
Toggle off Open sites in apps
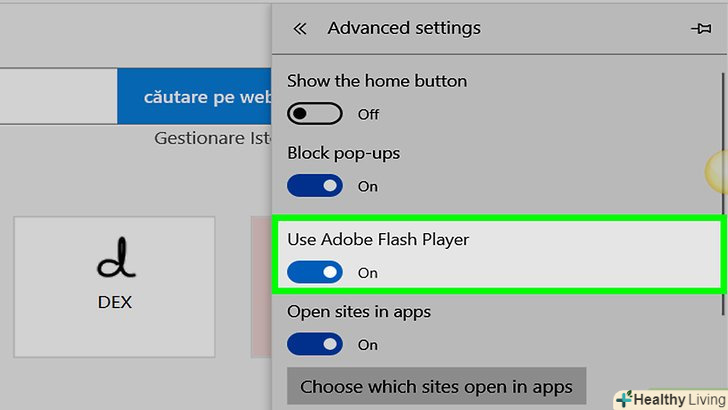click(x=314, y=344)
